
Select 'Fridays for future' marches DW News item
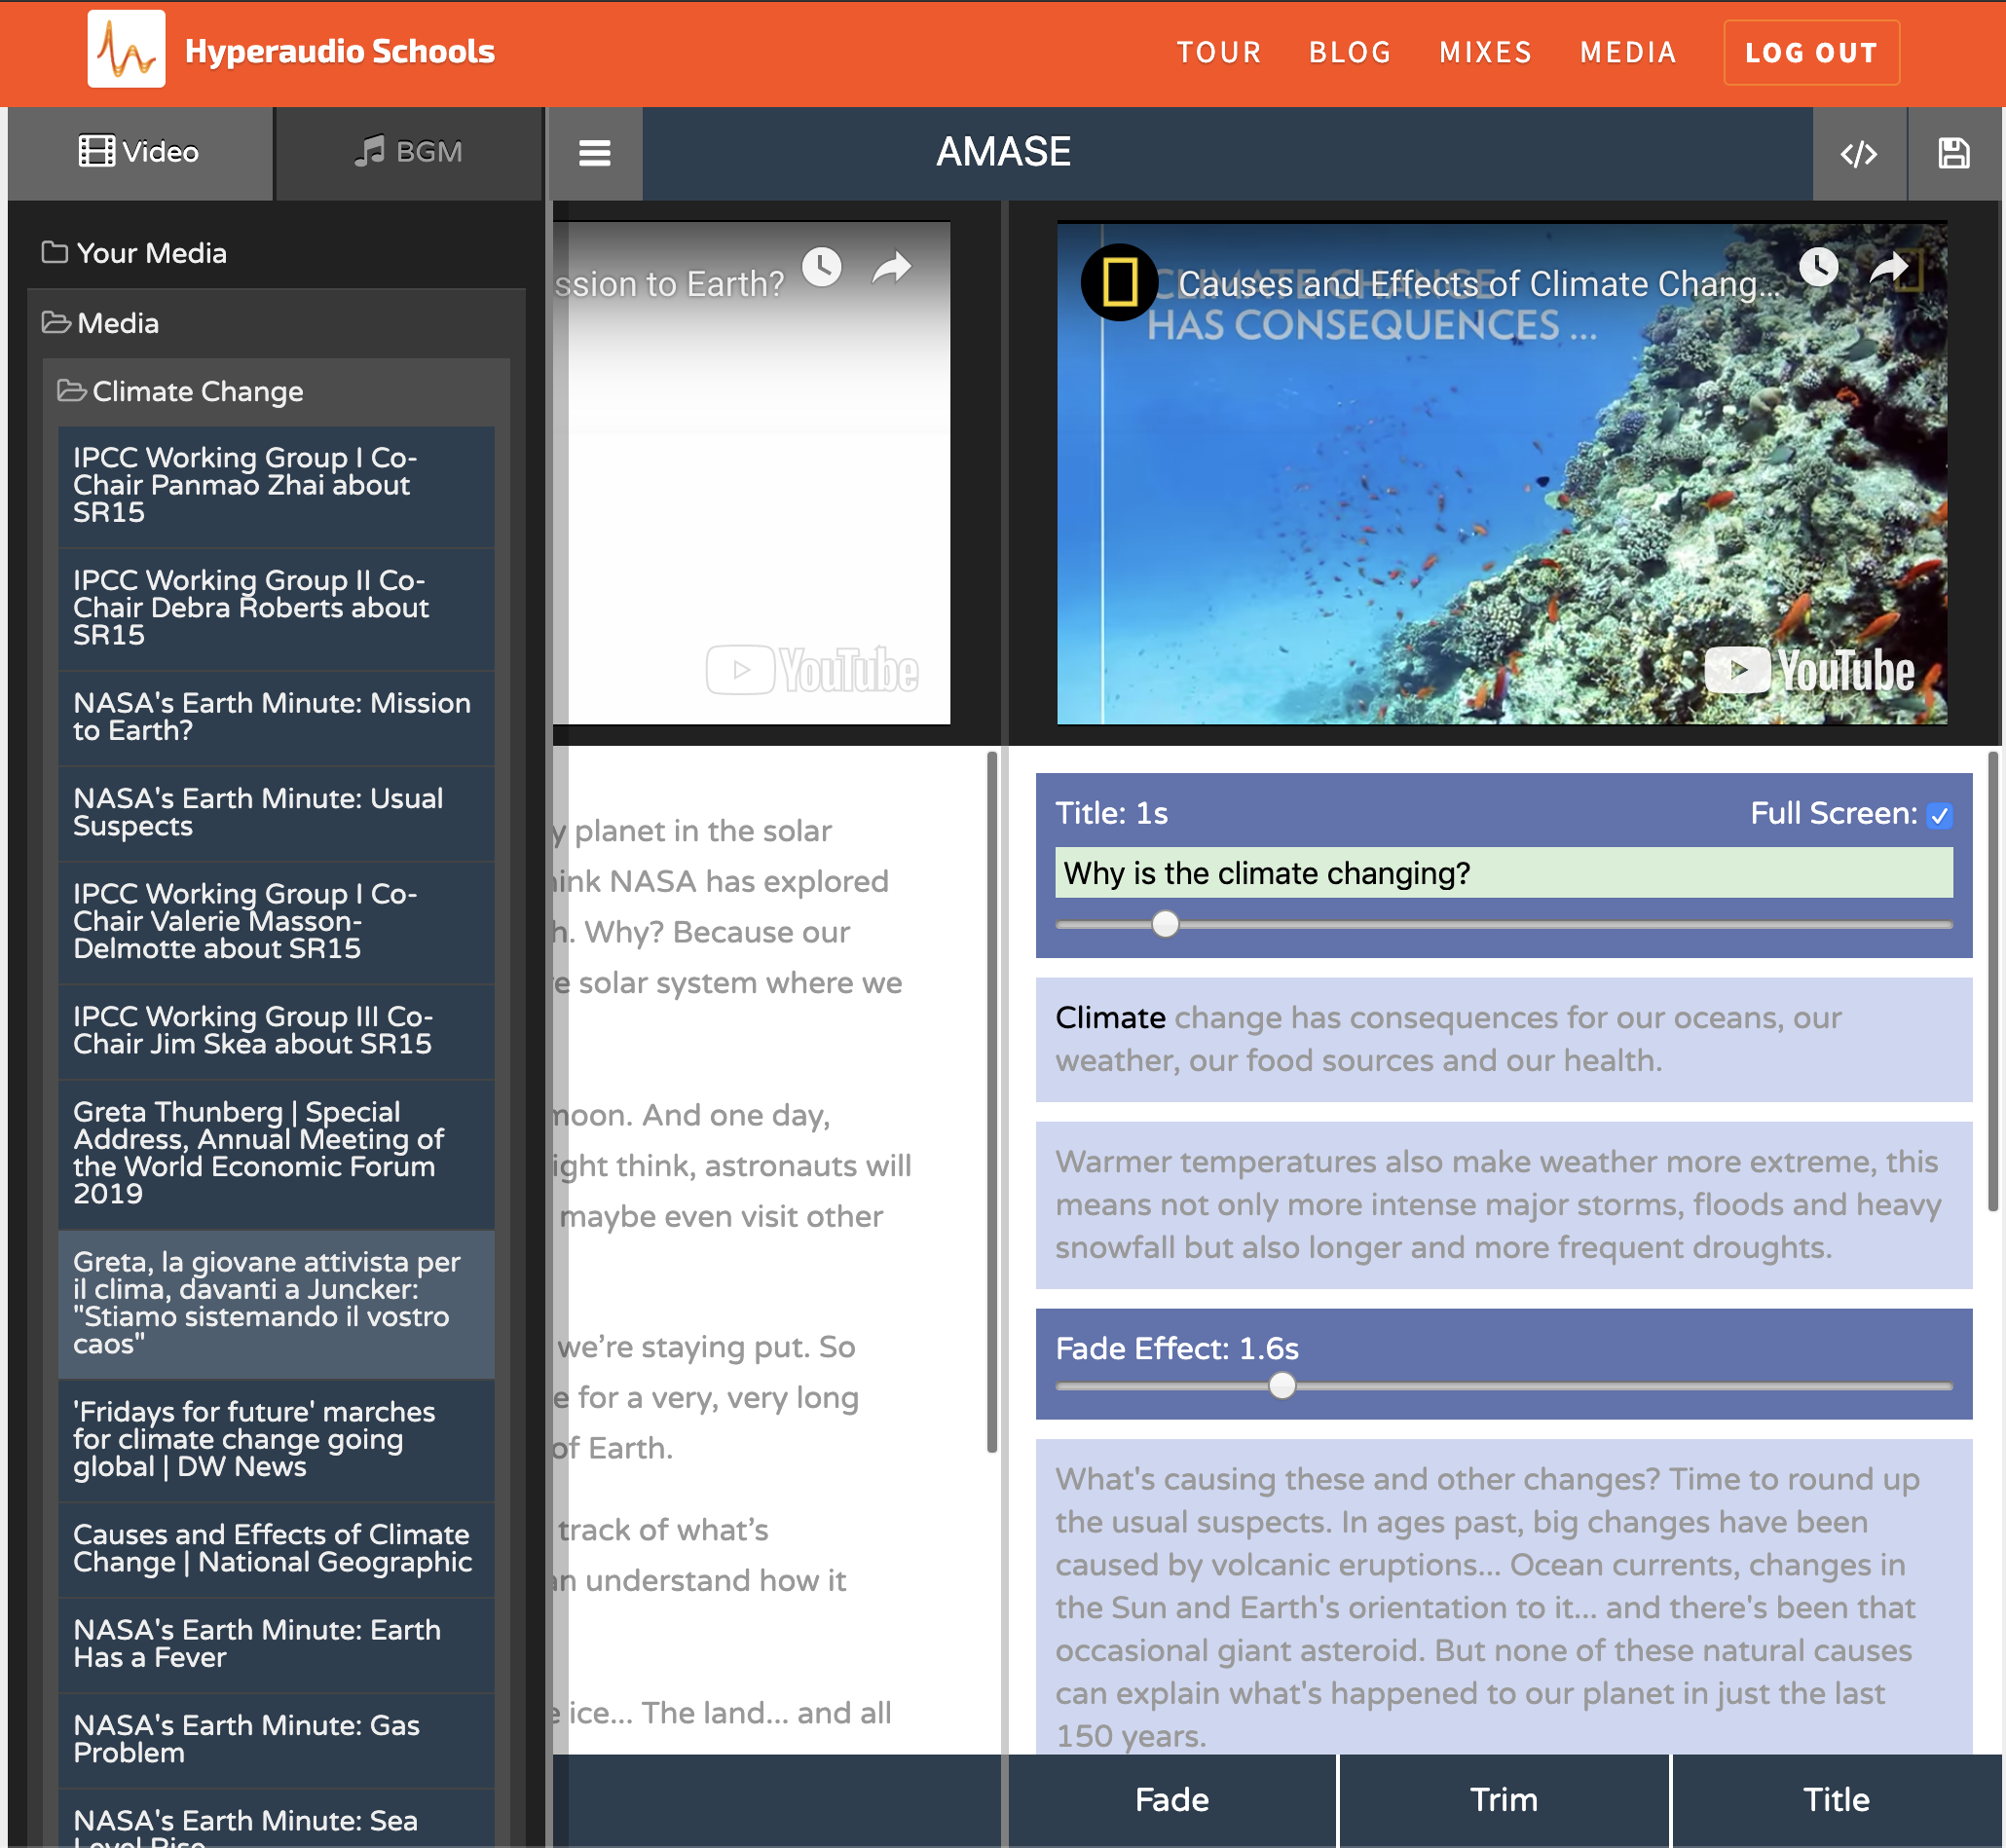click(276, 1440)
